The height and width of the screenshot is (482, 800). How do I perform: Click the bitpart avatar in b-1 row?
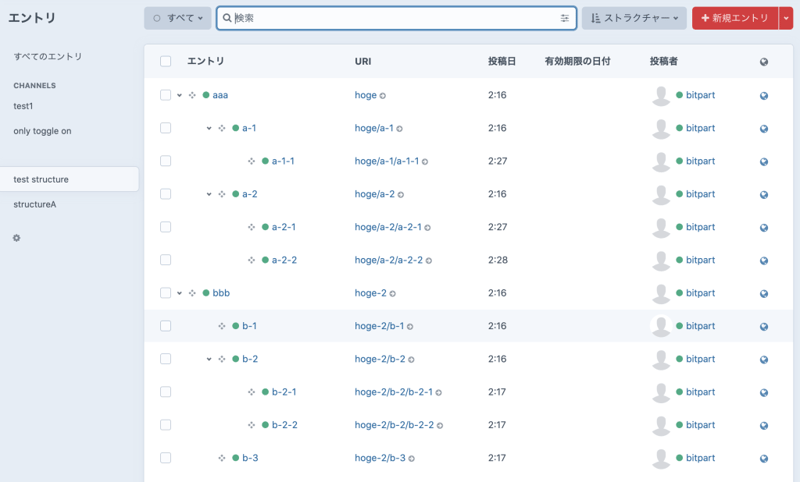(x=660, y=326)
